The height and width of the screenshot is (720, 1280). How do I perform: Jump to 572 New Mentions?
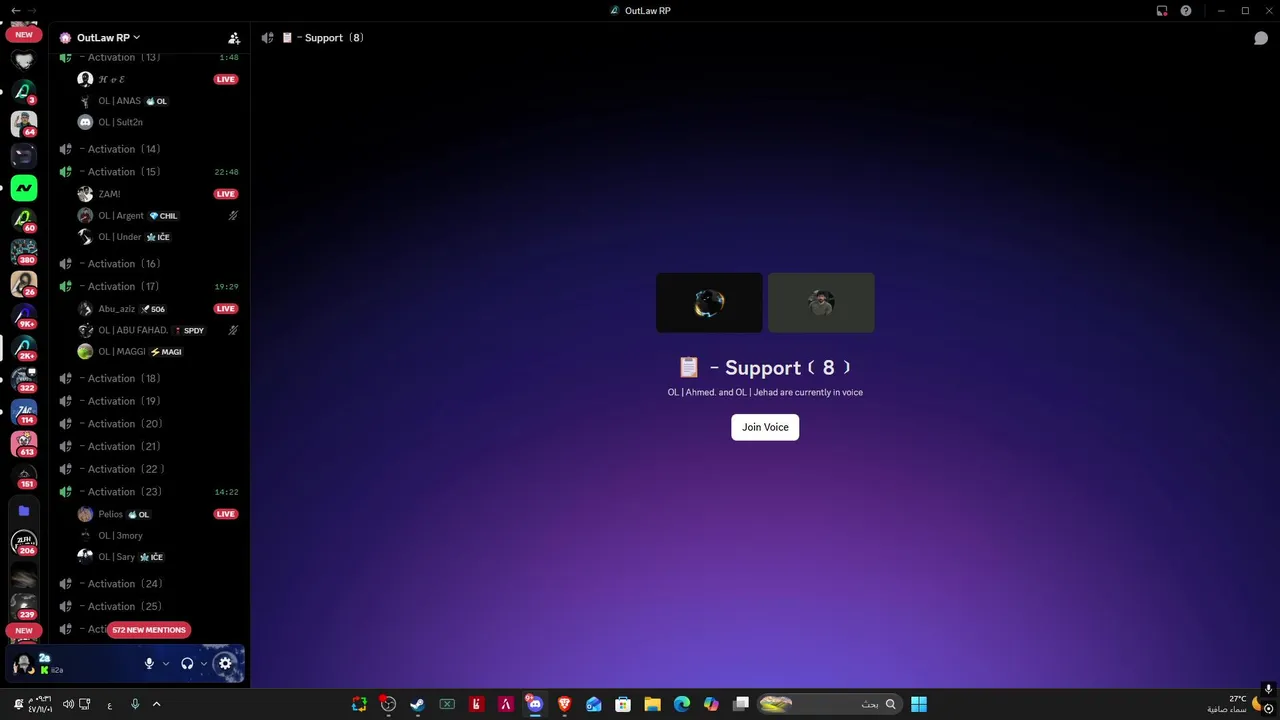coord(149,630)
